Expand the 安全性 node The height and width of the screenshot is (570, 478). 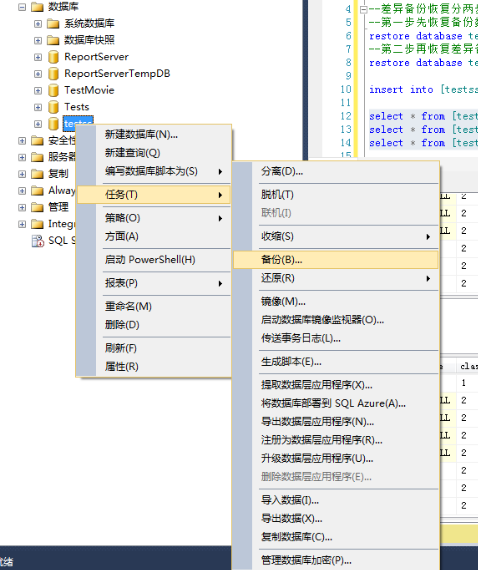[x=22, y=141]
